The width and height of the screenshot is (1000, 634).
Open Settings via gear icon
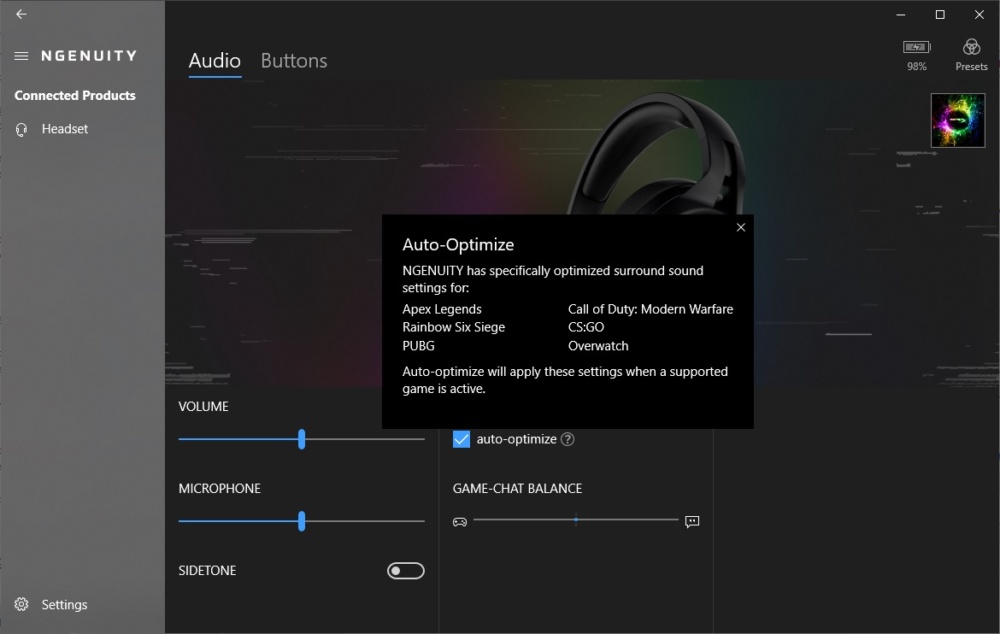click(x=22, y=604)
